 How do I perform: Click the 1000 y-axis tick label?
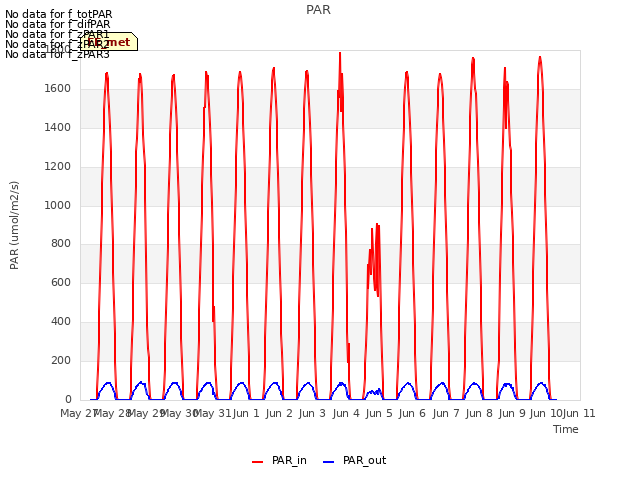point(58,205)
